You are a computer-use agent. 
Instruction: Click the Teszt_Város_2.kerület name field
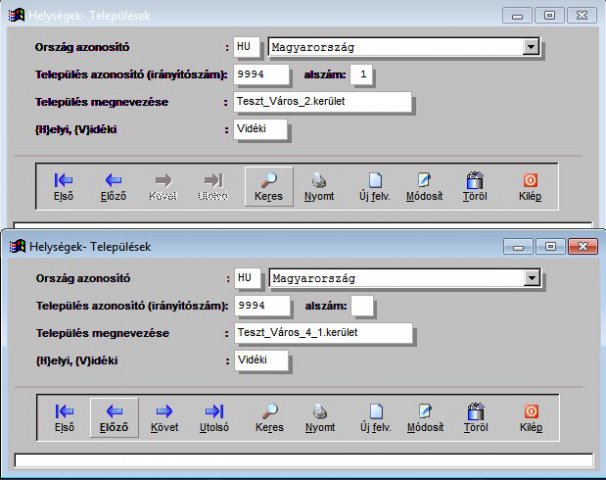[x=321, y=102]
